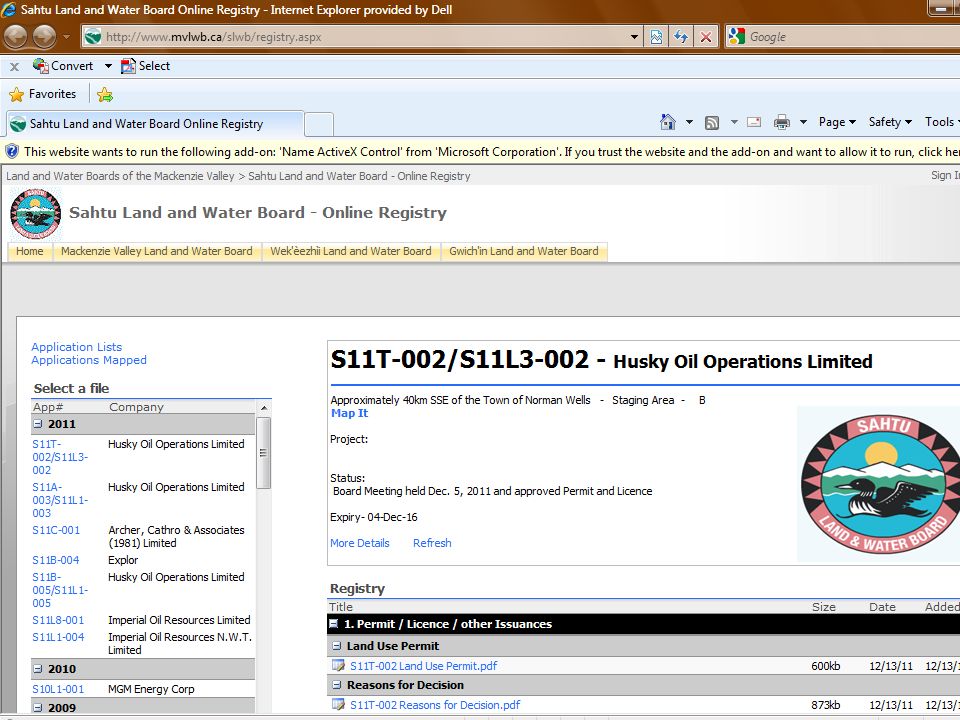Viewport: 960px width, 720px height.
Task: Click the Refresh link under Expiry
Action: click(432, 543)
